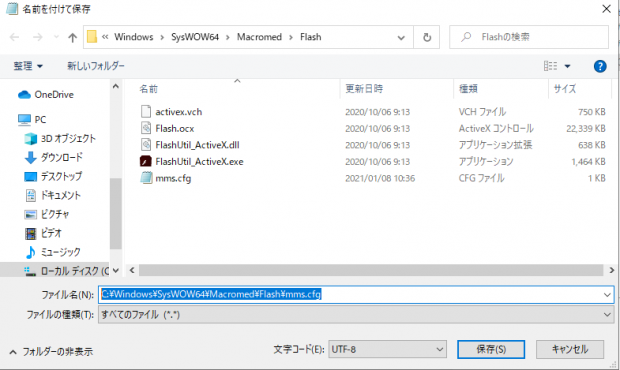The width and height of the screenshot is (620, 370).
Task: Create a new folder with 新しいフォルダー
Action: 96,66
